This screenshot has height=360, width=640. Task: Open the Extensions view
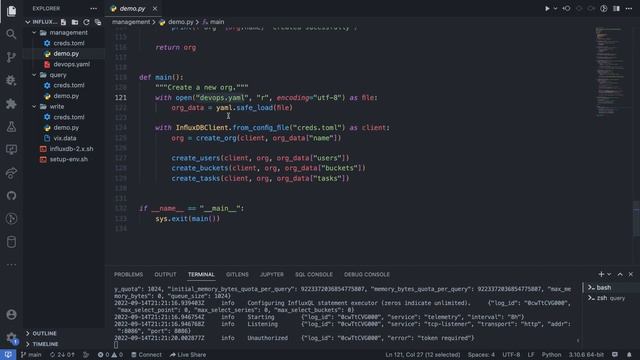pyautogui.click(x=11, y=104)
